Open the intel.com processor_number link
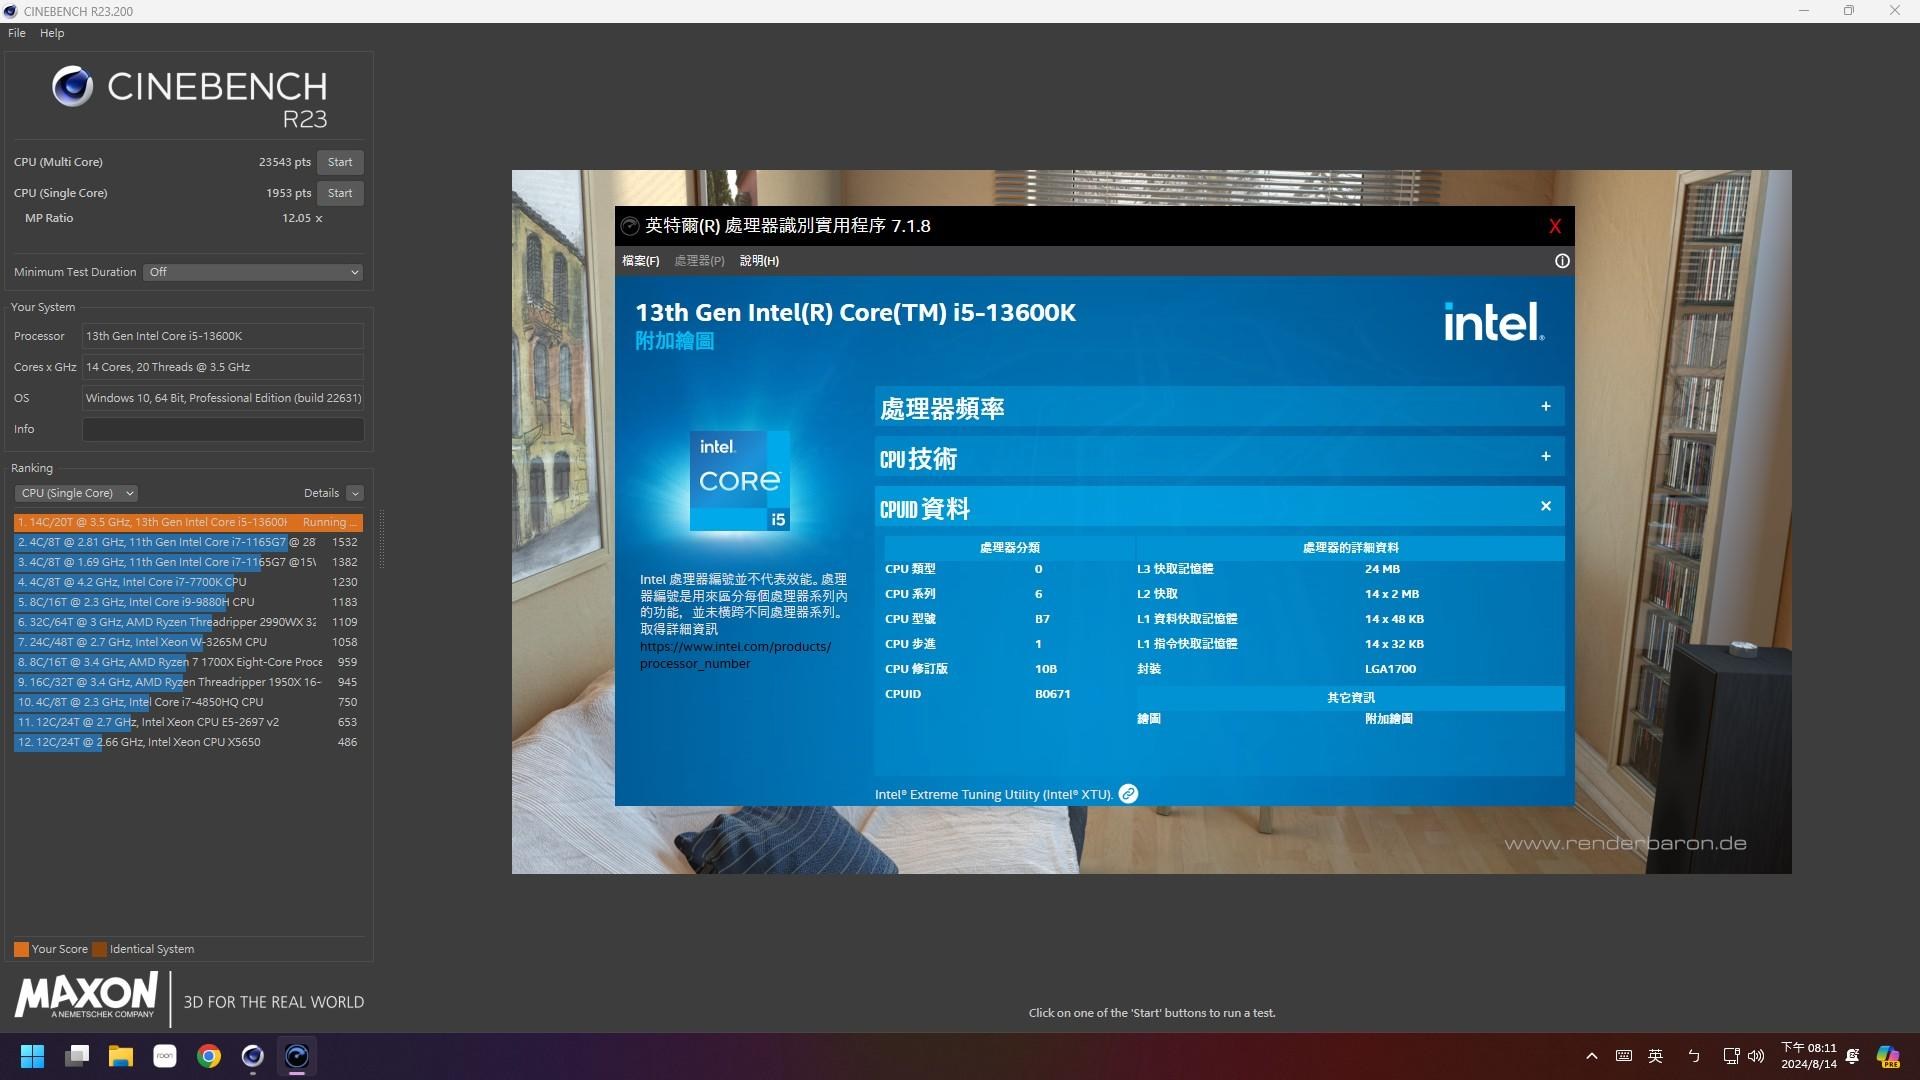The image size is (1920, 1080). [x=735, y=654]
